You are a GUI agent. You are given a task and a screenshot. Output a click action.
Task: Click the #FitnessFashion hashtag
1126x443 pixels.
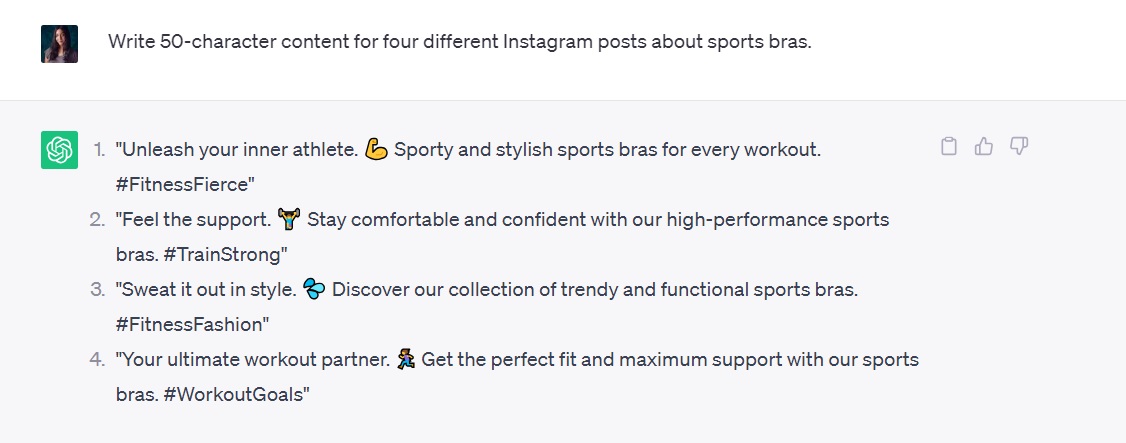(x=192, y=324)
